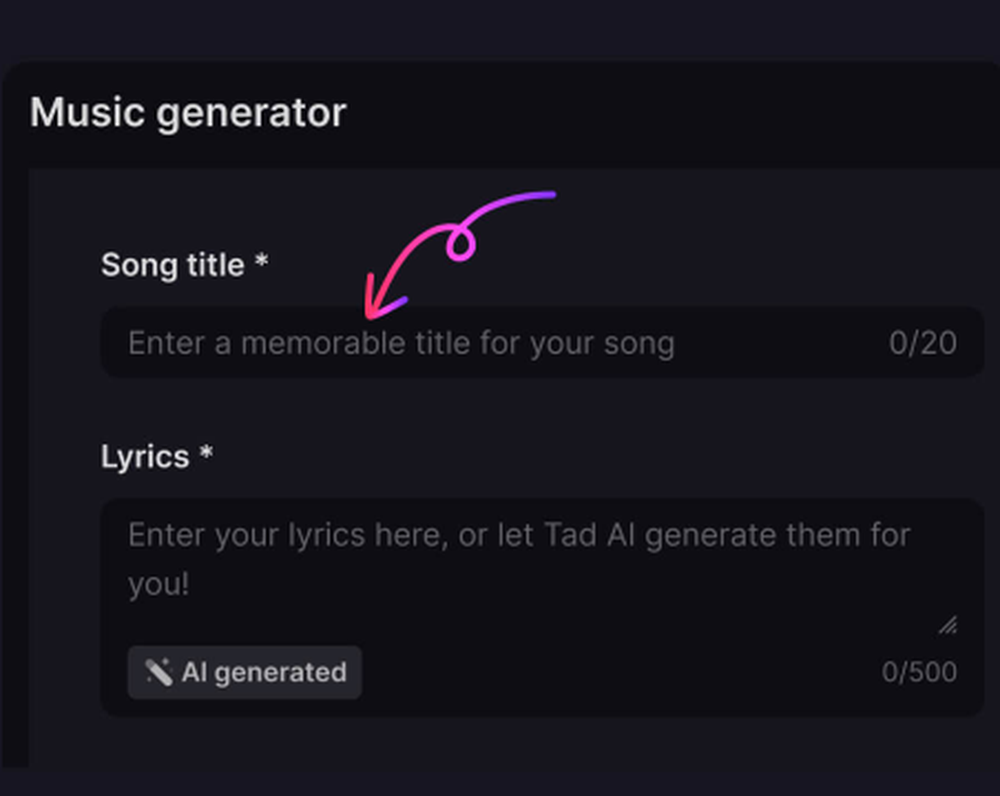
Task: Click the required asterisk next to Song title
Action: pyautogui.click(x=261, y=261)
